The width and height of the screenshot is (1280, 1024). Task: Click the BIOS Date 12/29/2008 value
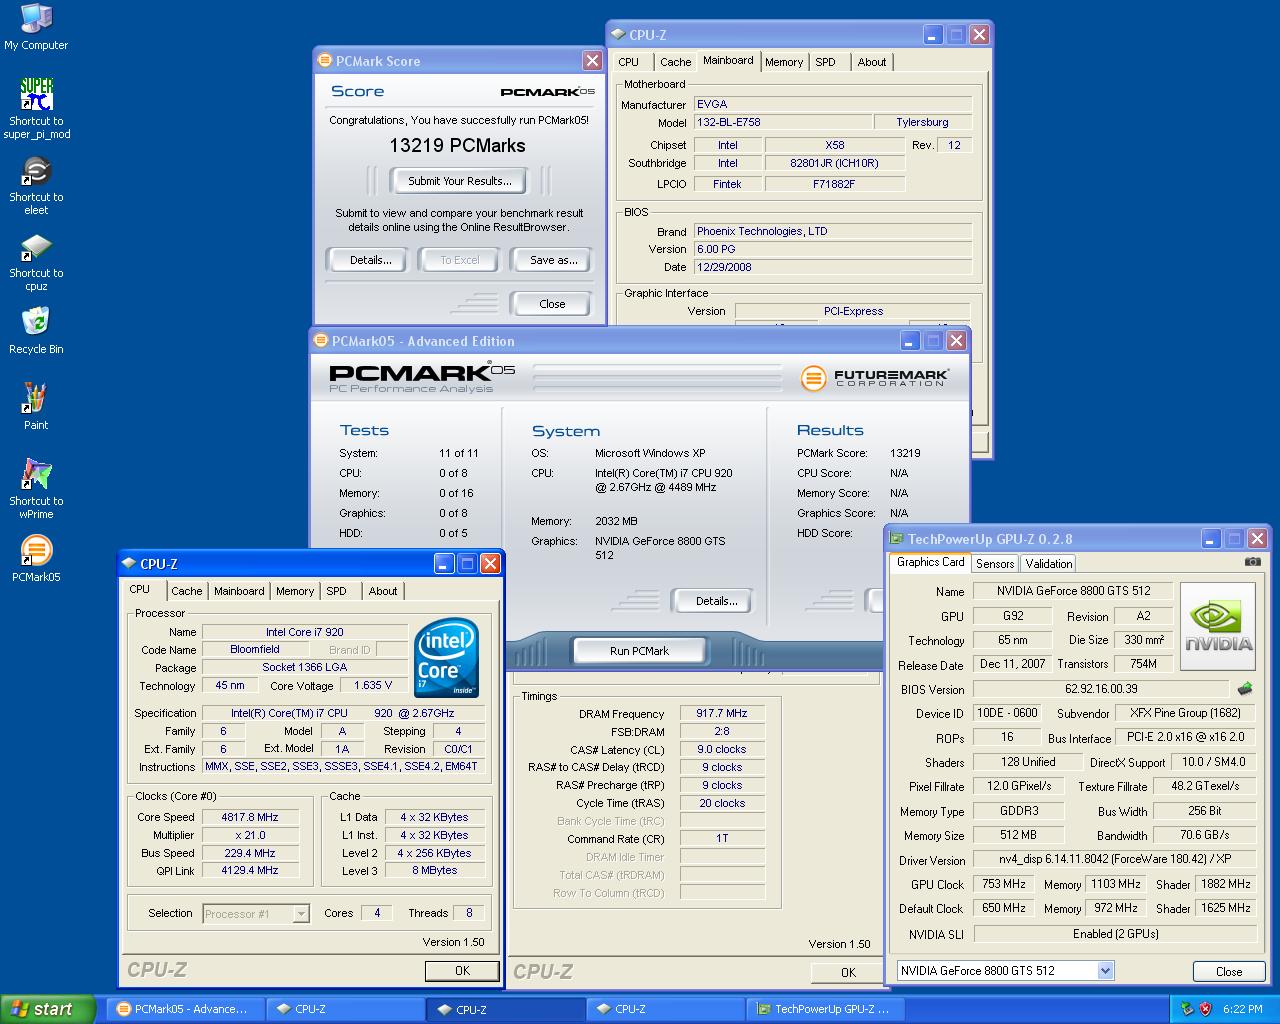coord(833,267)
